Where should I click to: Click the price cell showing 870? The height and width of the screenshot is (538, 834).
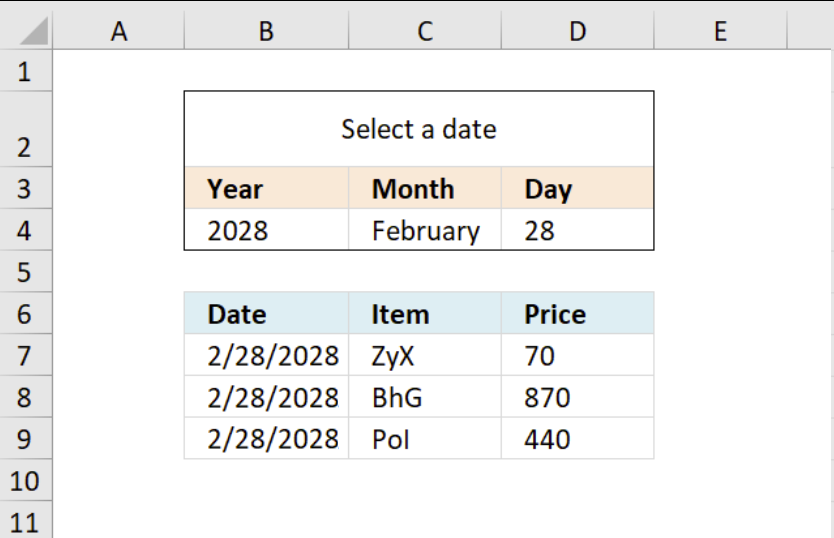click(x=578, y=397)
